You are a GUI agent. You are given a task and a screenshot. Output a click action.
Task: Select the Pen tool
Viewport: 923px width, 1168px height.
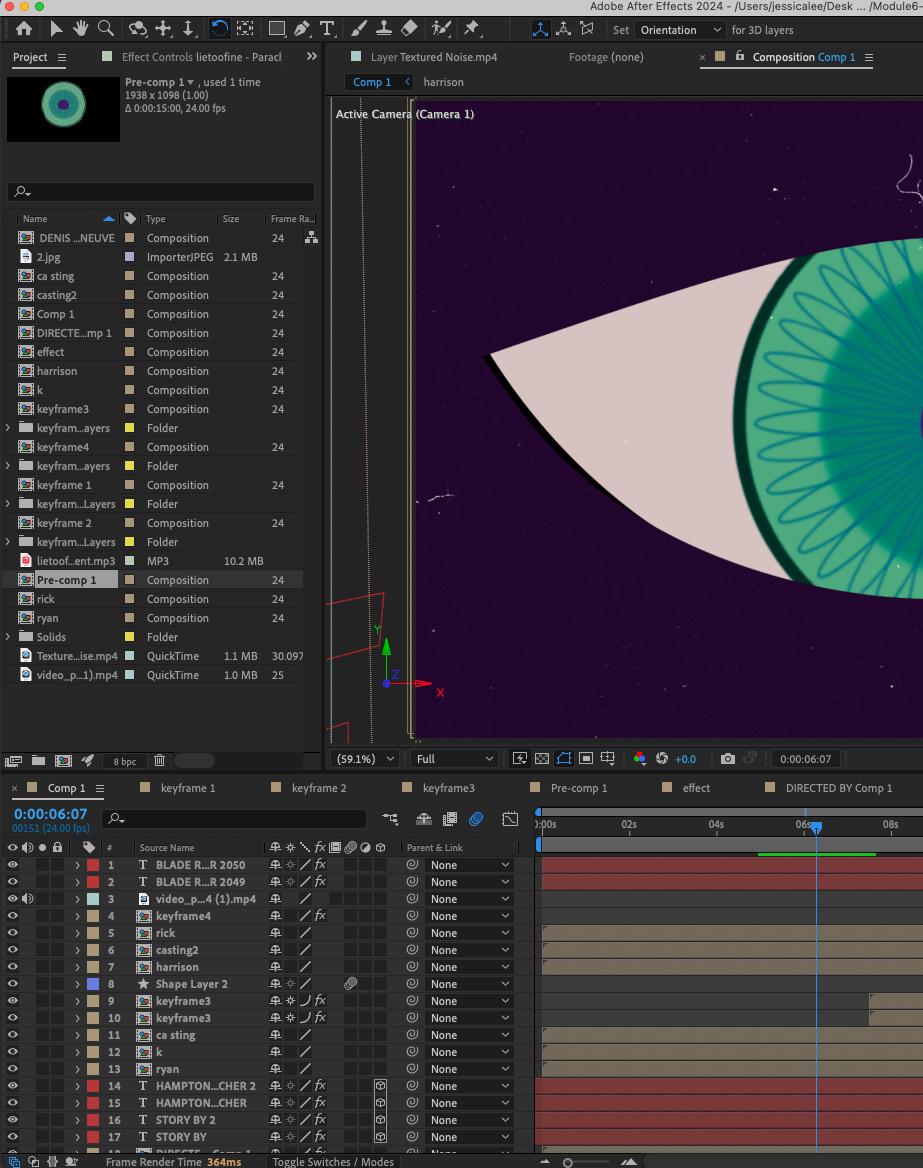pos(302,29)
